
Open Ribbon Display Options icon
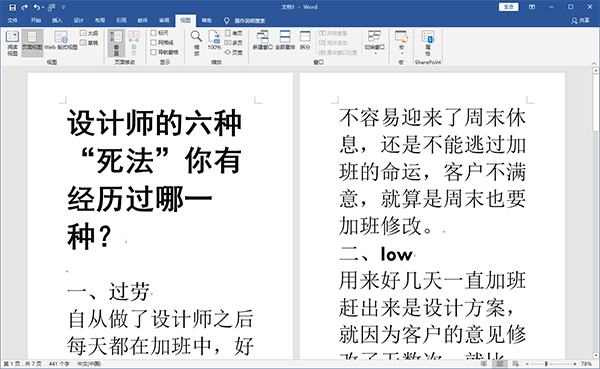(532, 7)
